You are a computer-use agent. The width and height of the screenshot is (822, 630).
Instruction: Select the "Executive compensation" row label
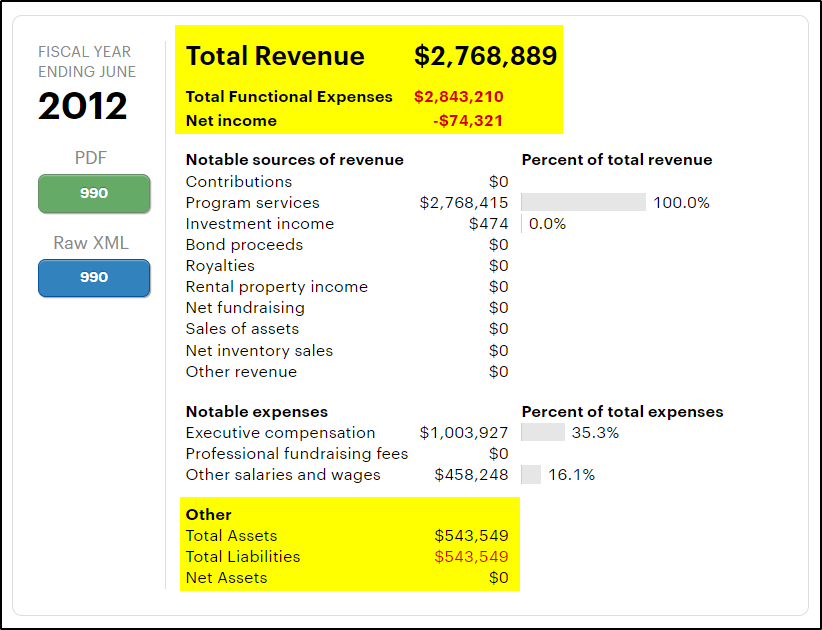pos(280,433)
